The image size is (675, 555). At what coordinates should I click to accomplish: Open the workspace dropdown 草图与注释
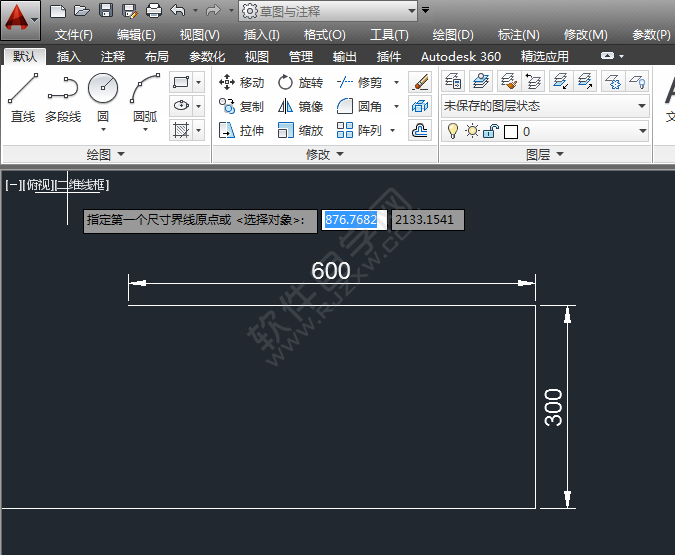point(328,11)
